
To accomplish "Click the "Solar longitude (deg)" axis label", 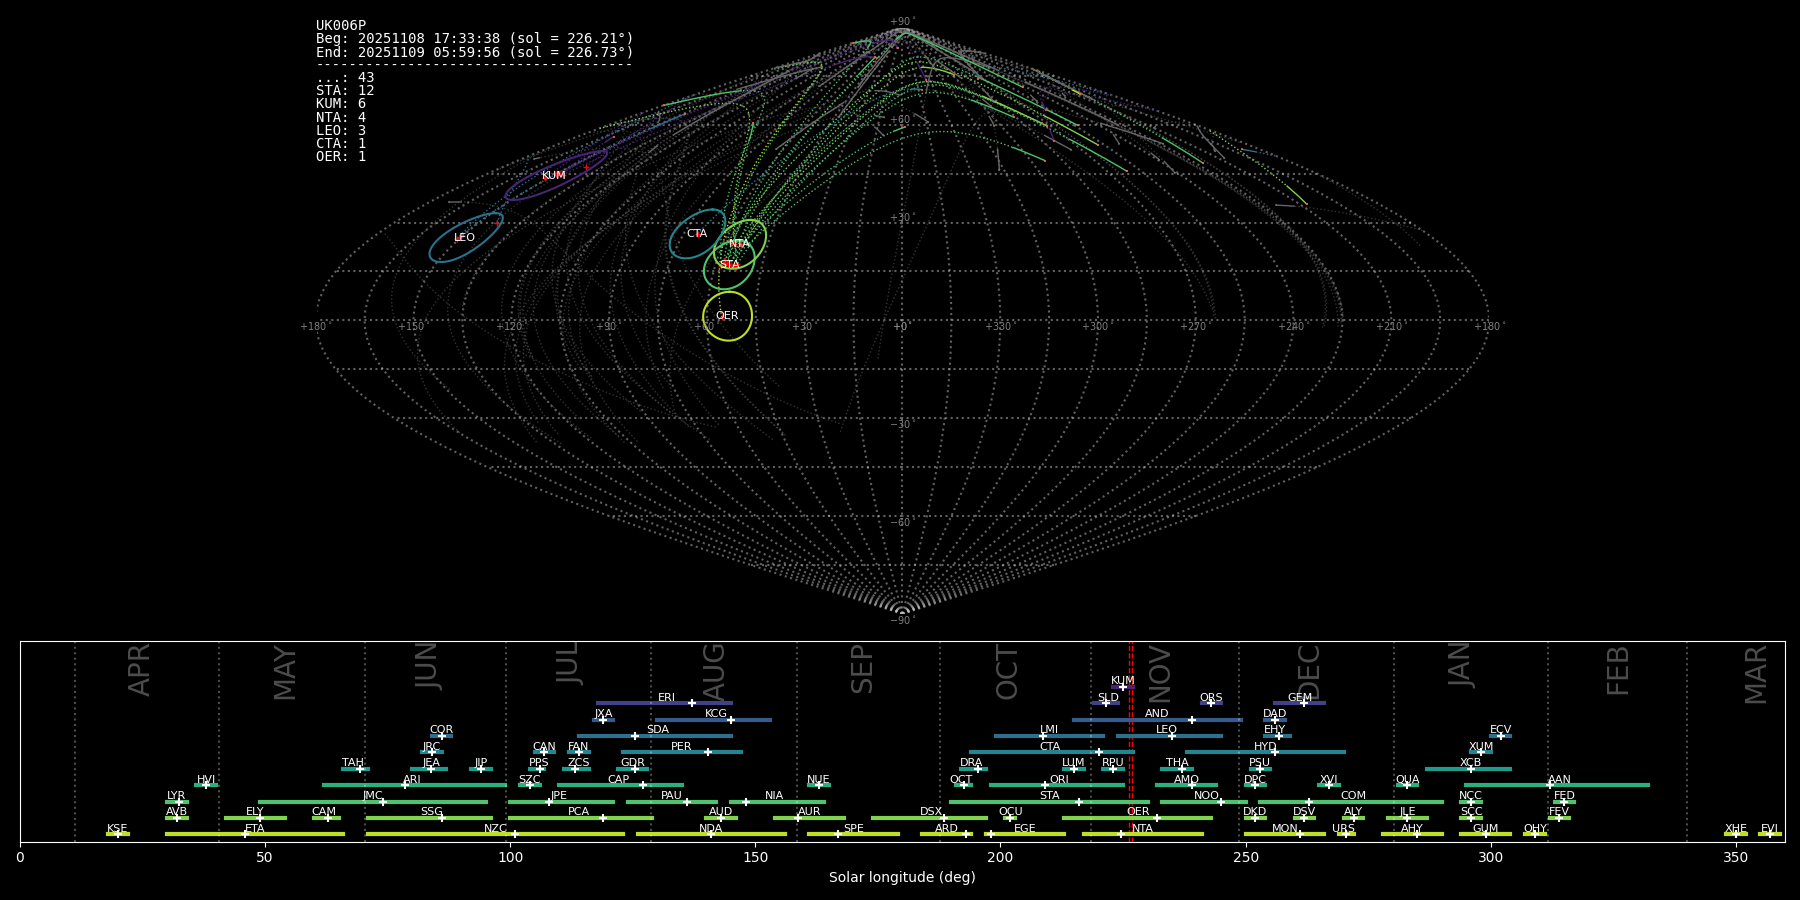I will (901, 877).
